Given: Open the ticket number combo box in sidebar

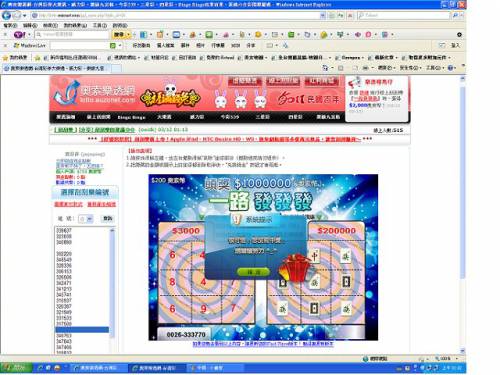Looking at the screenshot, I should click(85, 219).
